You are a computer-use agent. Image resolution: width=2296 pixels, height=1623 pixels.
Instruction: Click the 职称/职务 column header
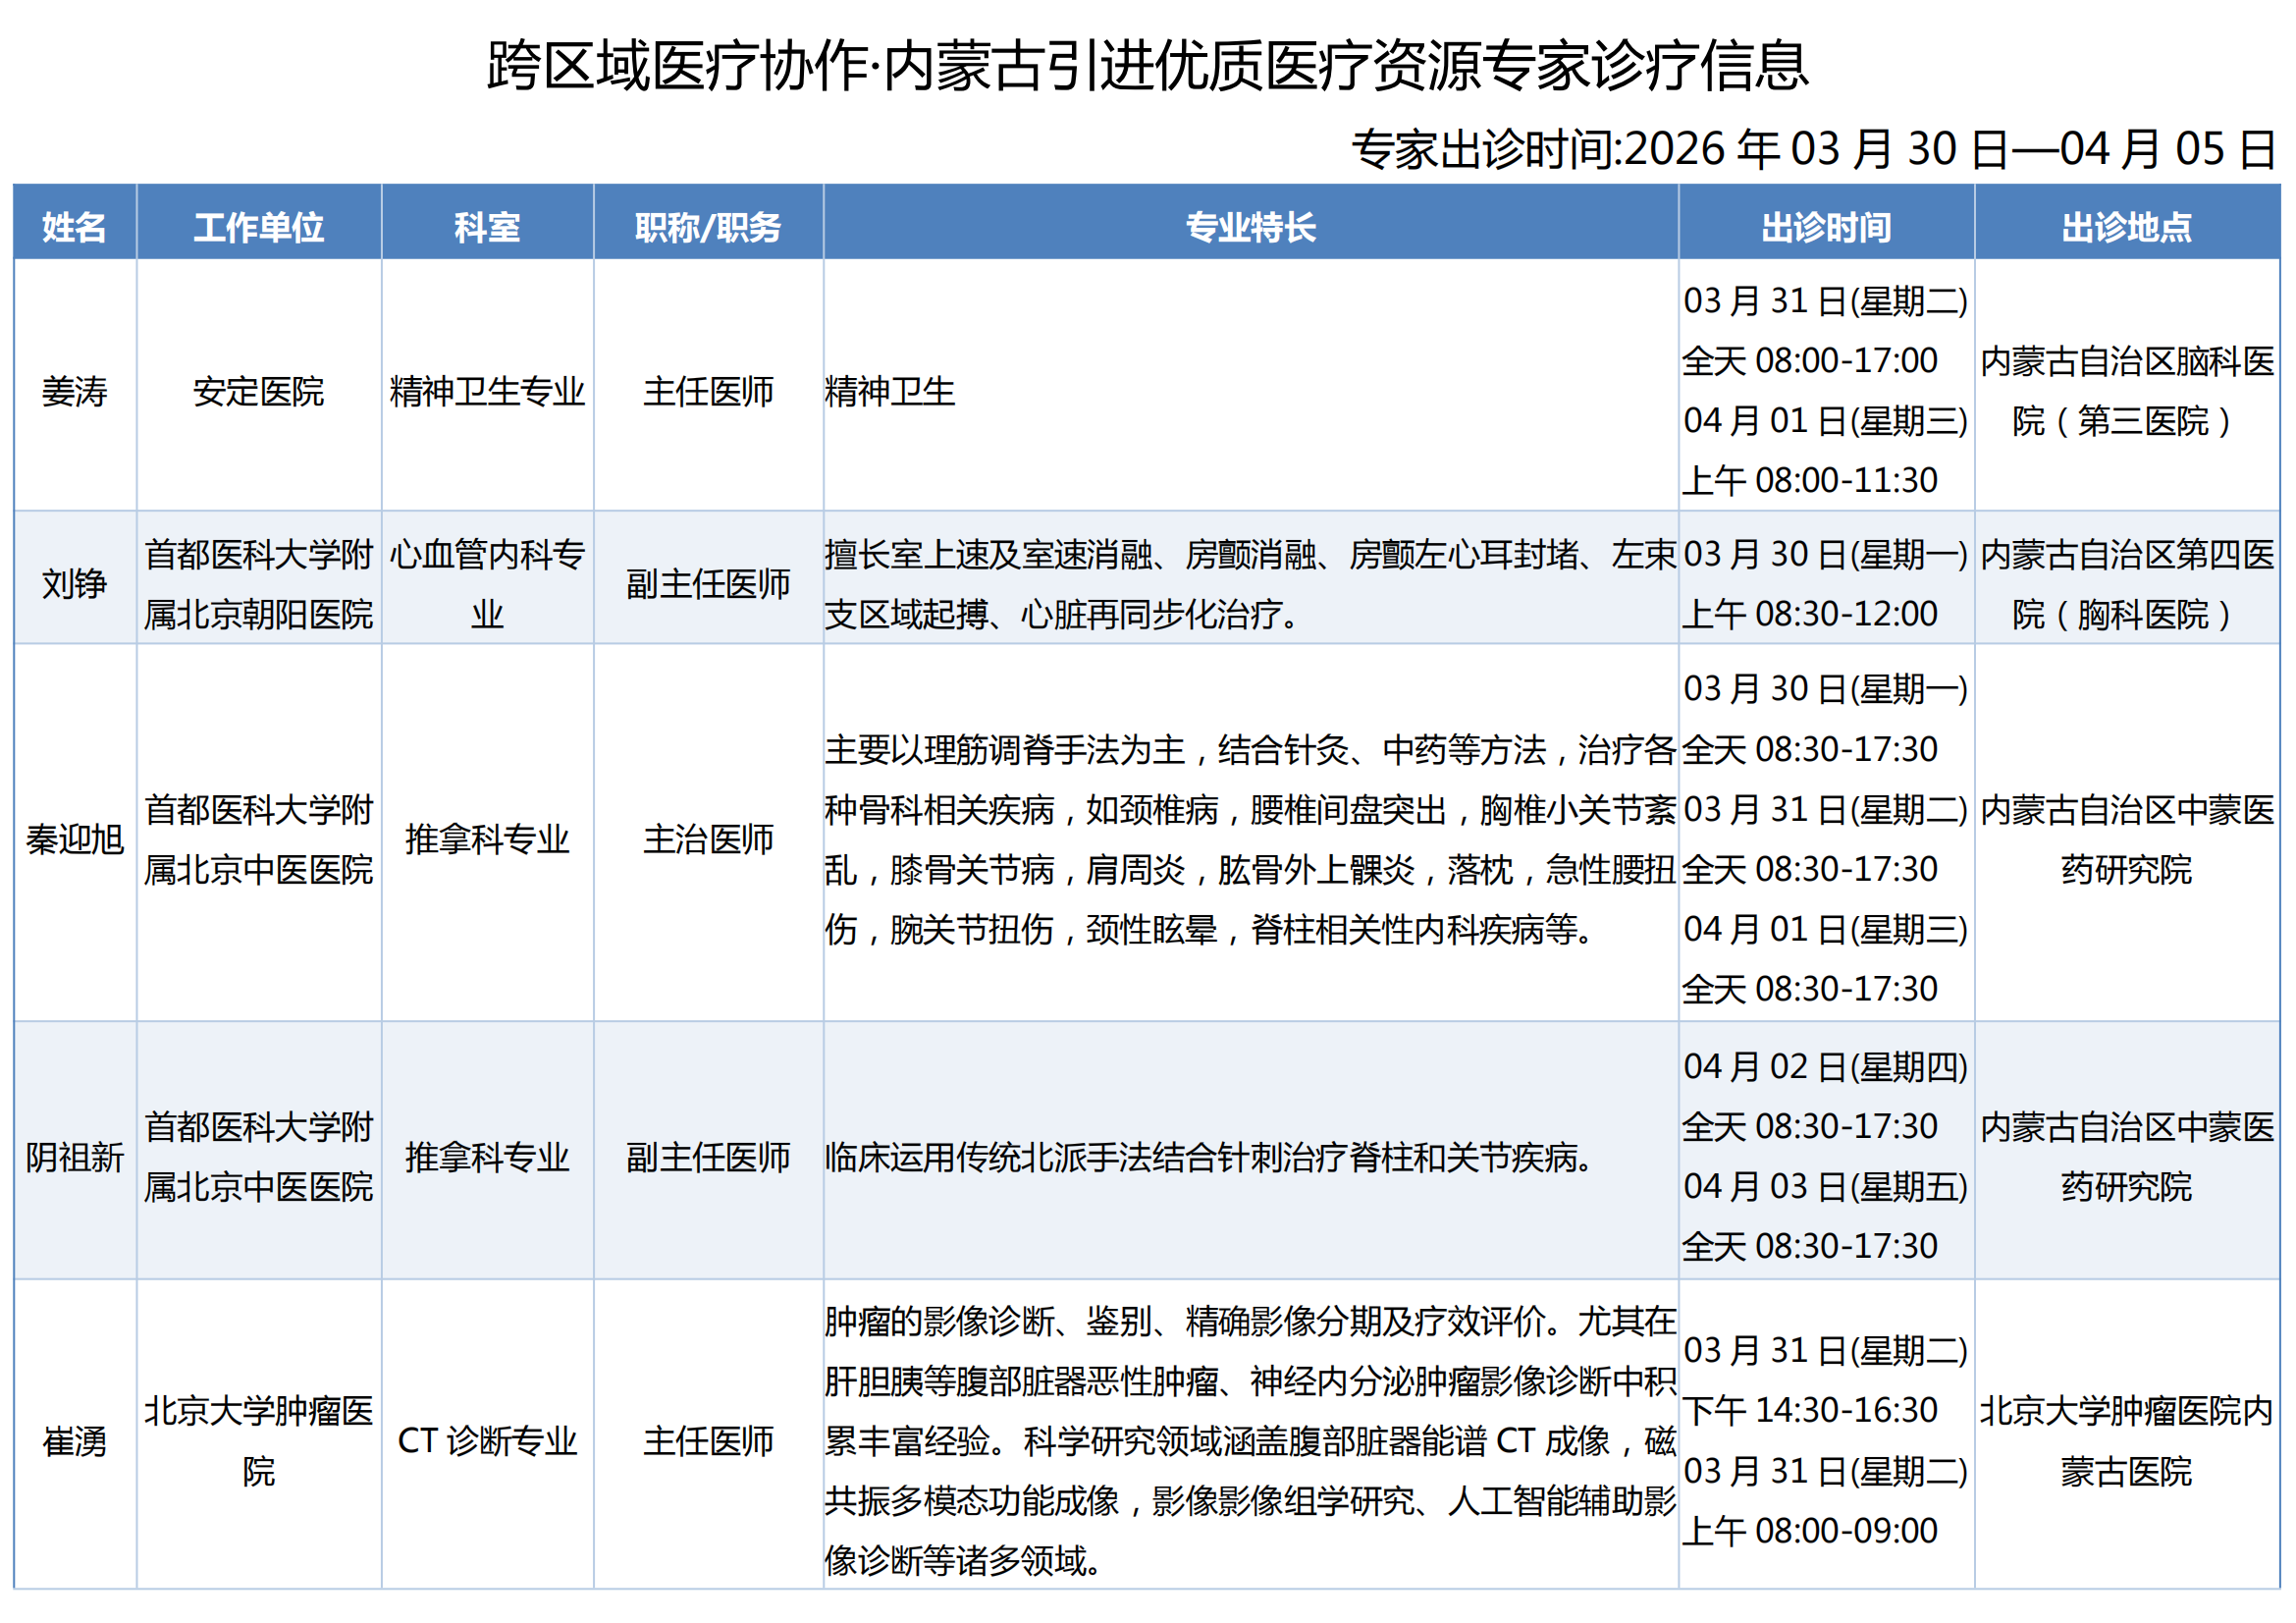coord(707,227)
